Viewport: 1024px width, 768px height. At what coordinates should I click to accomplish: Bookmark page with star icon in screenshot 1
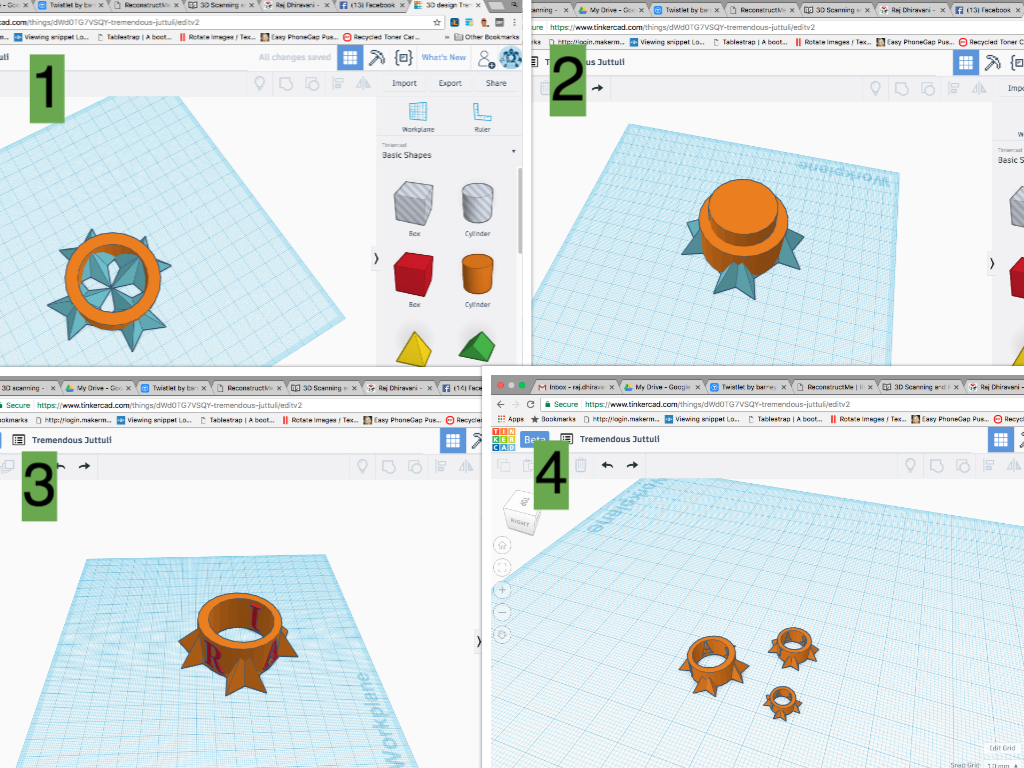pyautogui.click(x=437, y=22)
